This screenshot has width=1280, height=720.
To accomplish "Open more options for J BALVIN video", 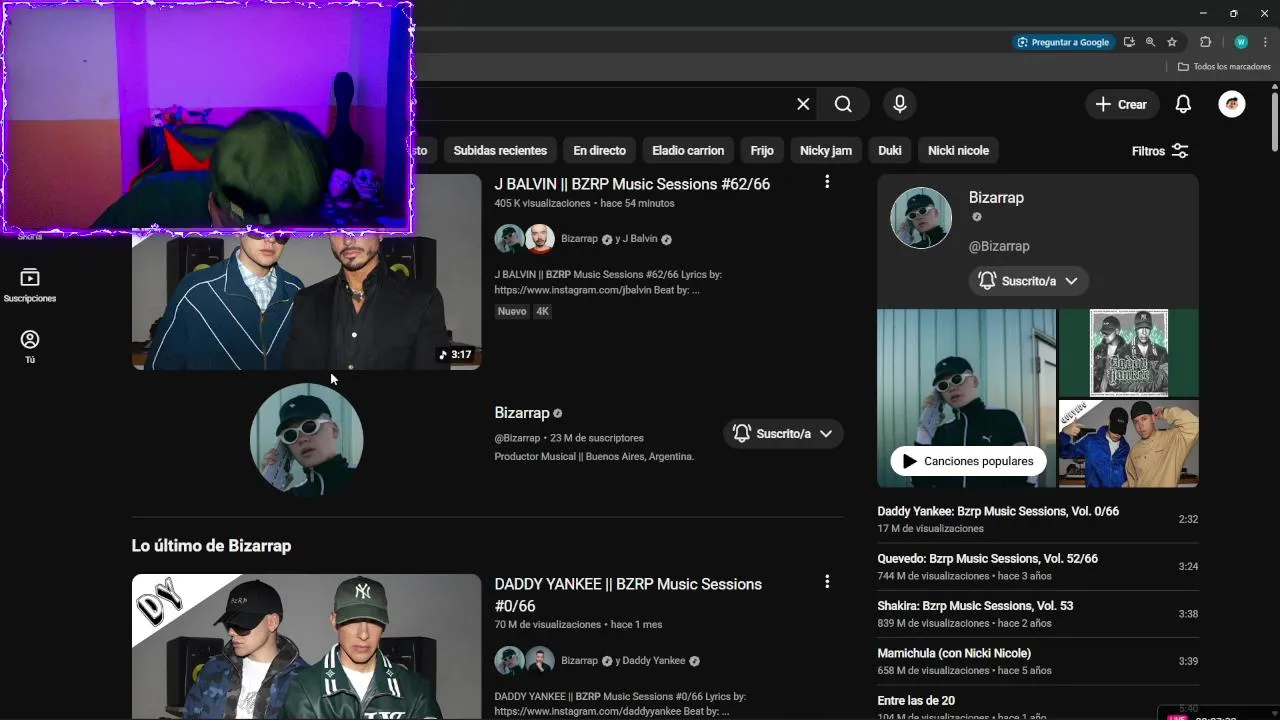I will 826,182.
